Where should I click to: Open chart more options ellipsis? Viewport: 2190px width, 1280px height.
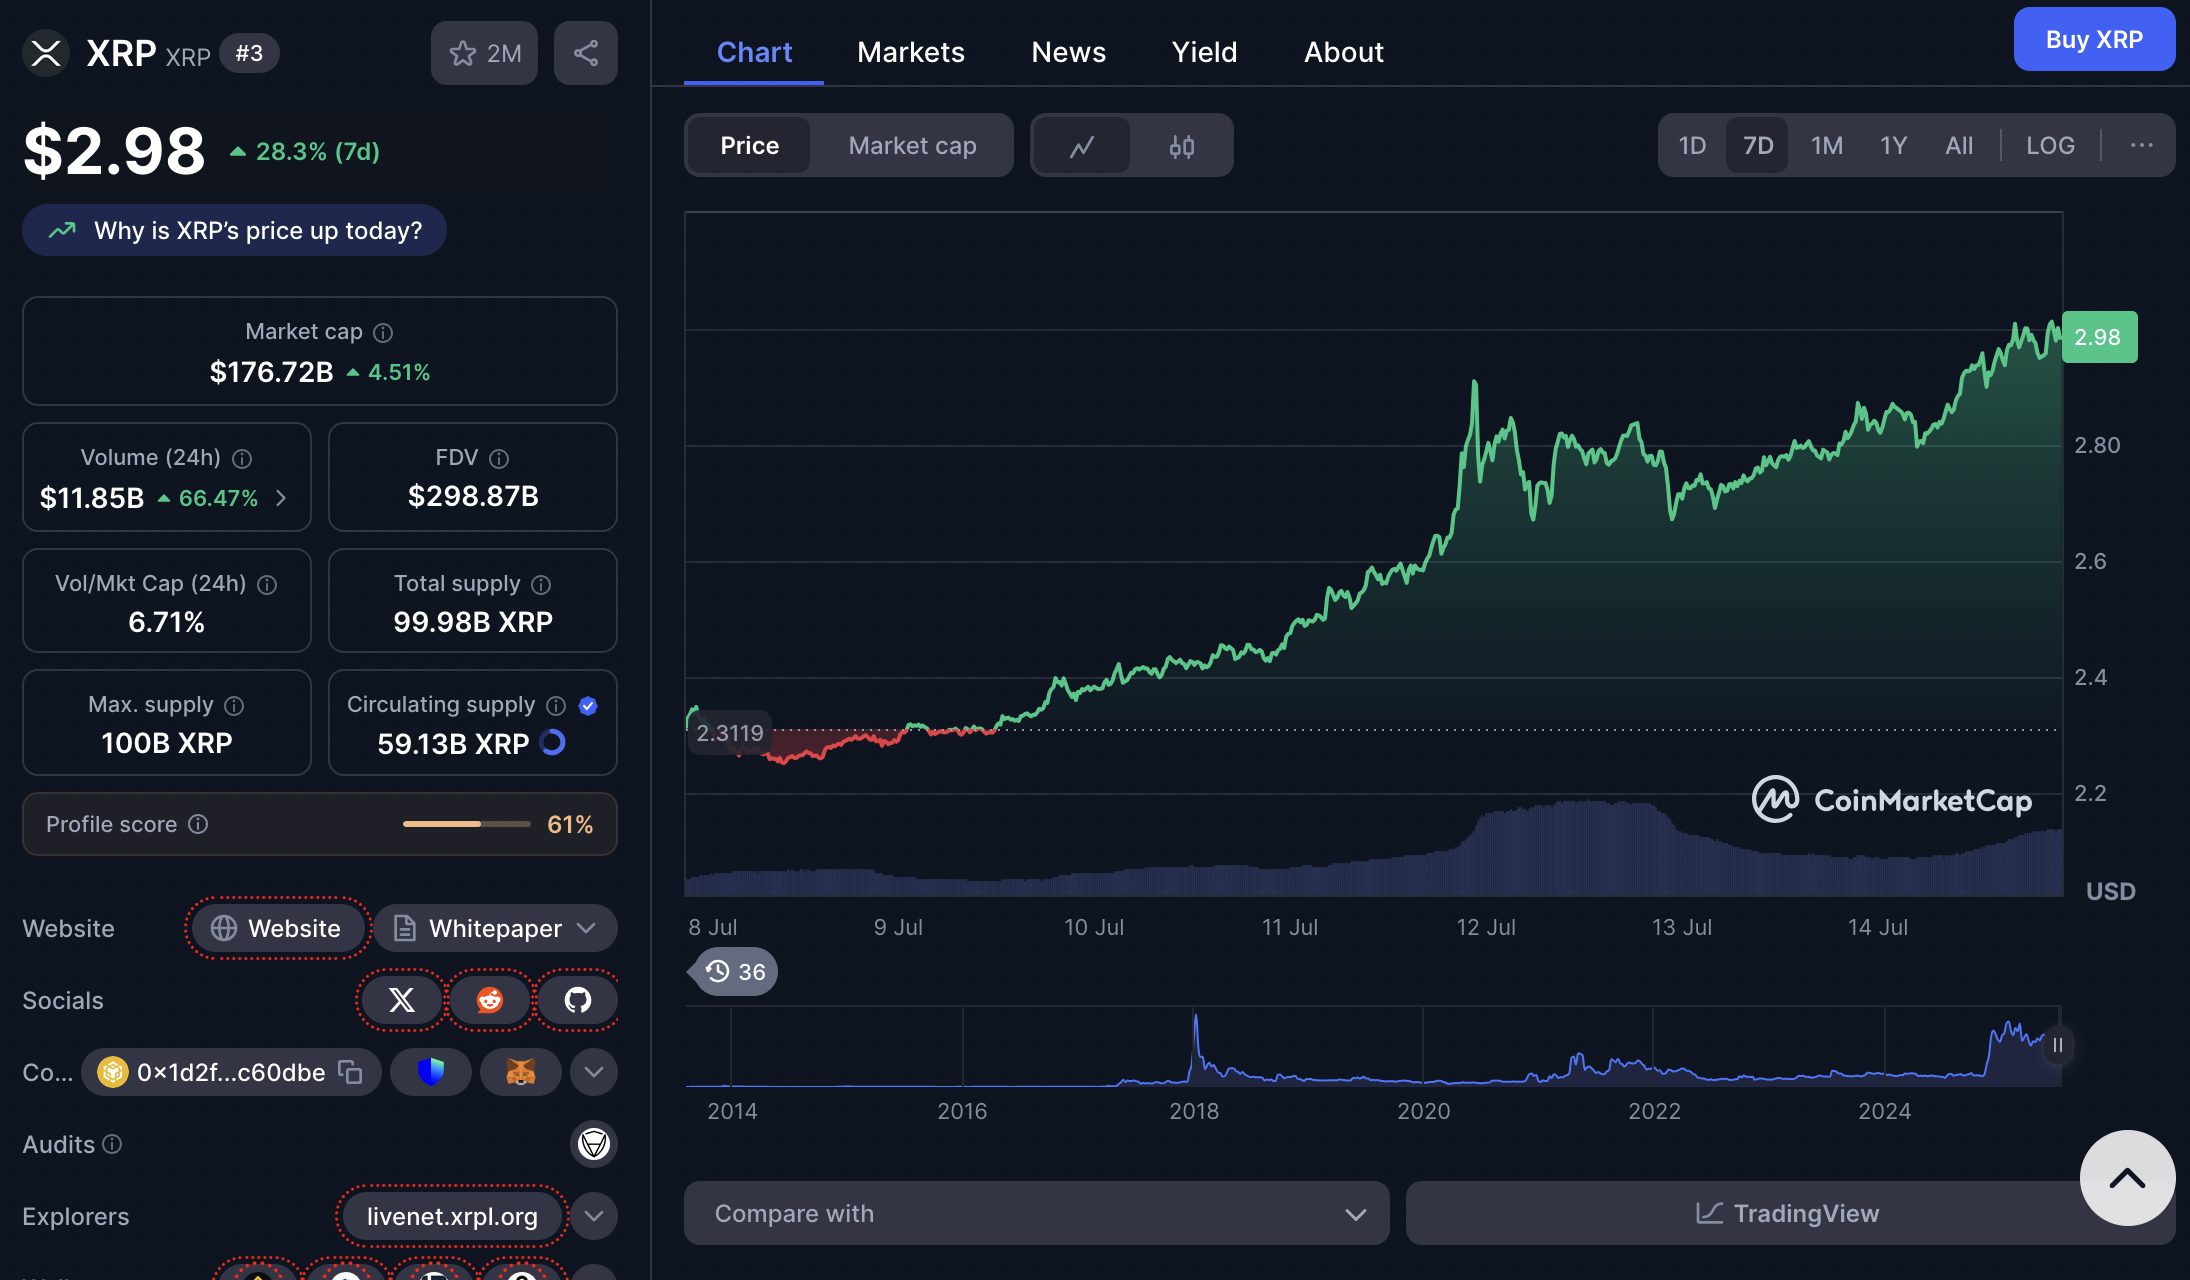(x=2141, y=146)
